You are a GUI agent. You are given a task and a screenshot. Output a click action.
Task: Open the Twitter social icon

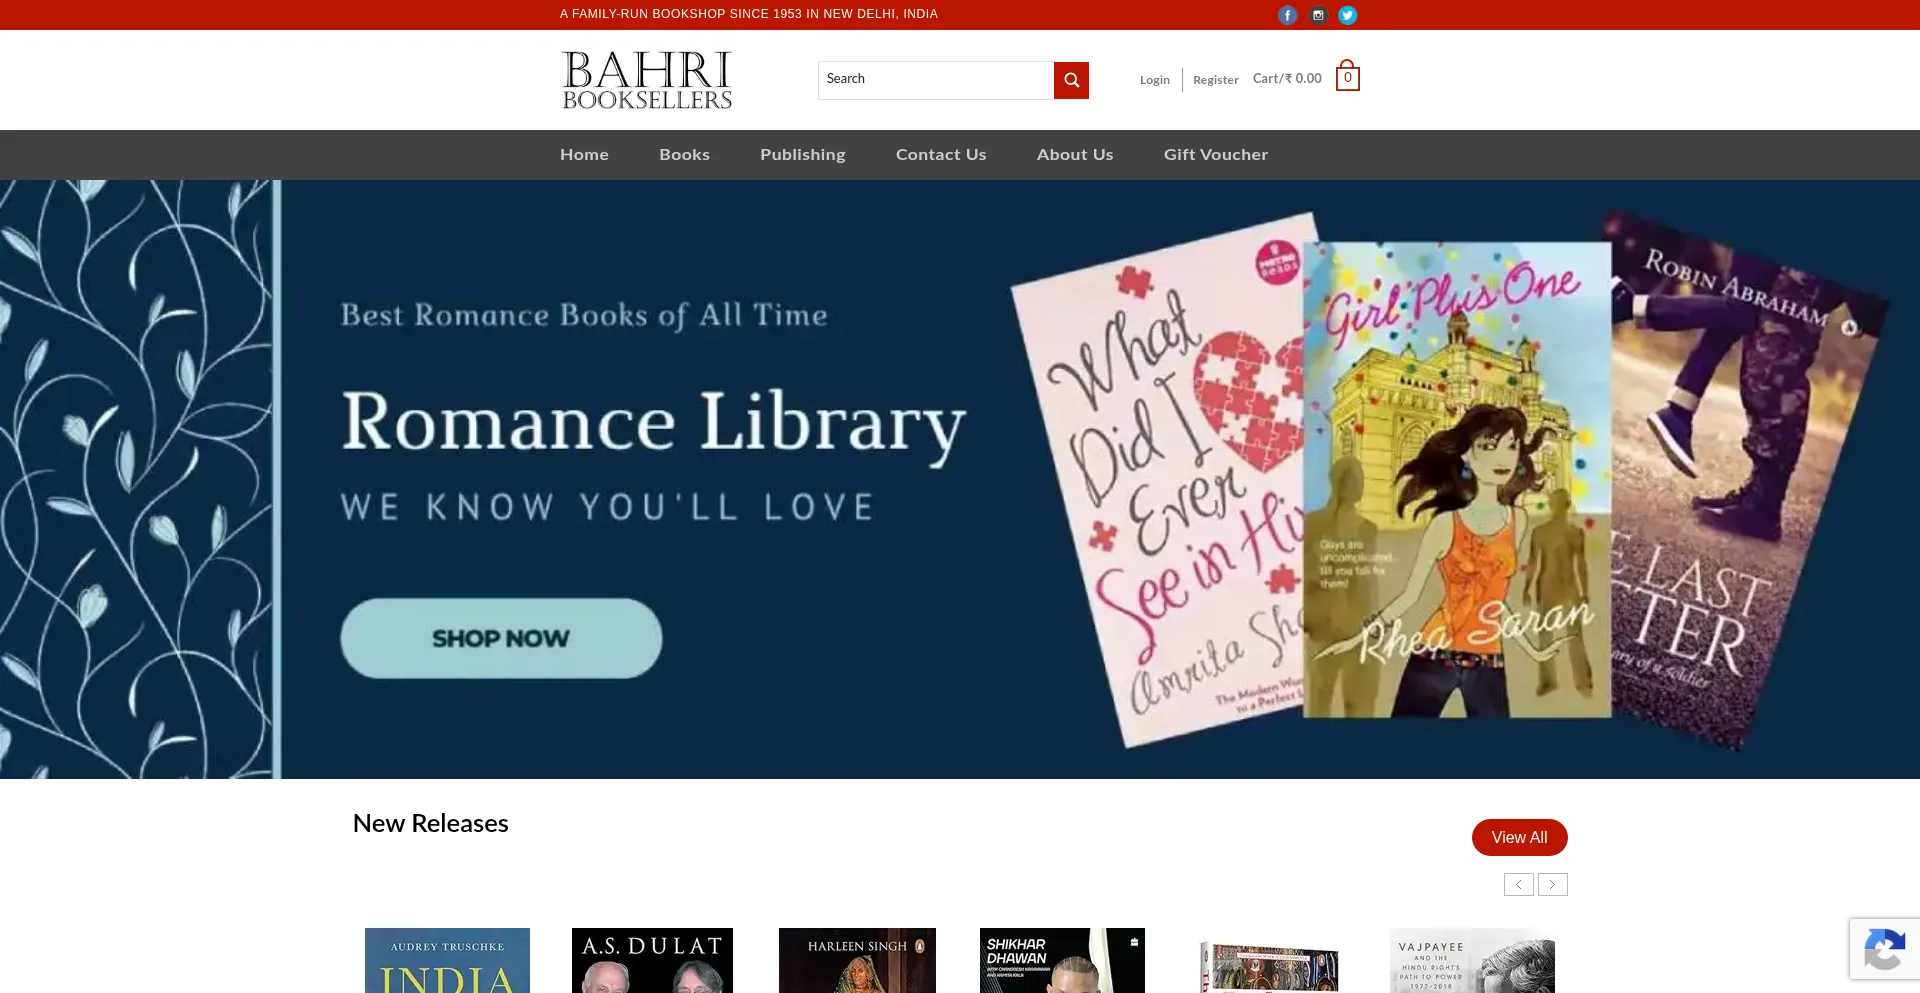click(x=1348, y=15)
